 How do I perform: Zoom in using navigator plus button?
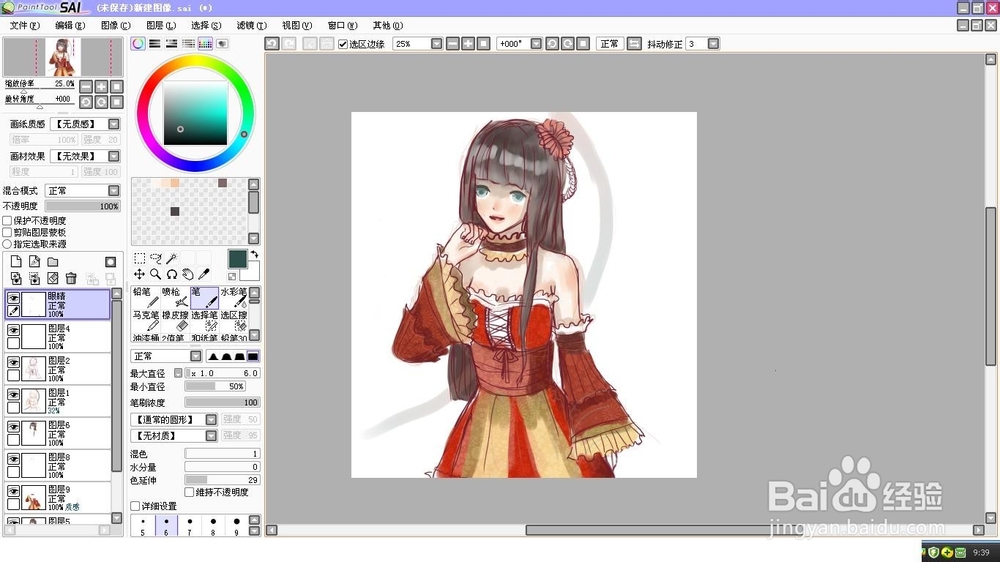(101, 86)
